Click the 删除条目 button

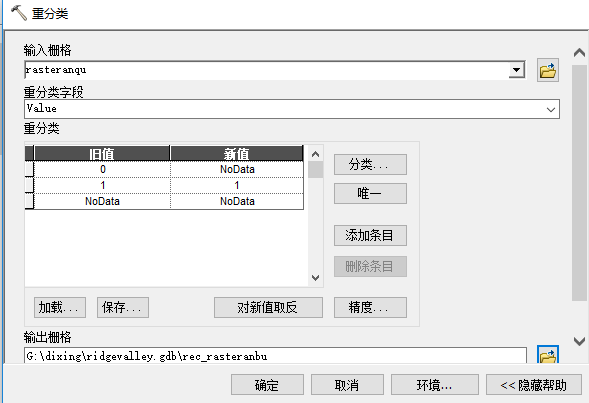pos(370,266)
